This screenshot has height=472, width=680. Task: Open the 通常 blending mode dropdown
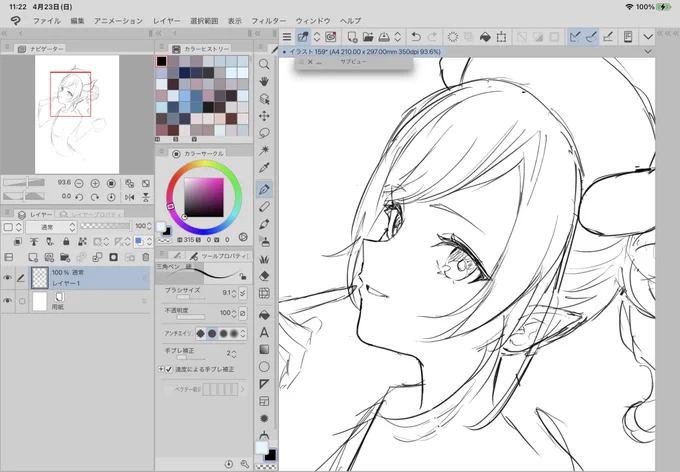51,227
